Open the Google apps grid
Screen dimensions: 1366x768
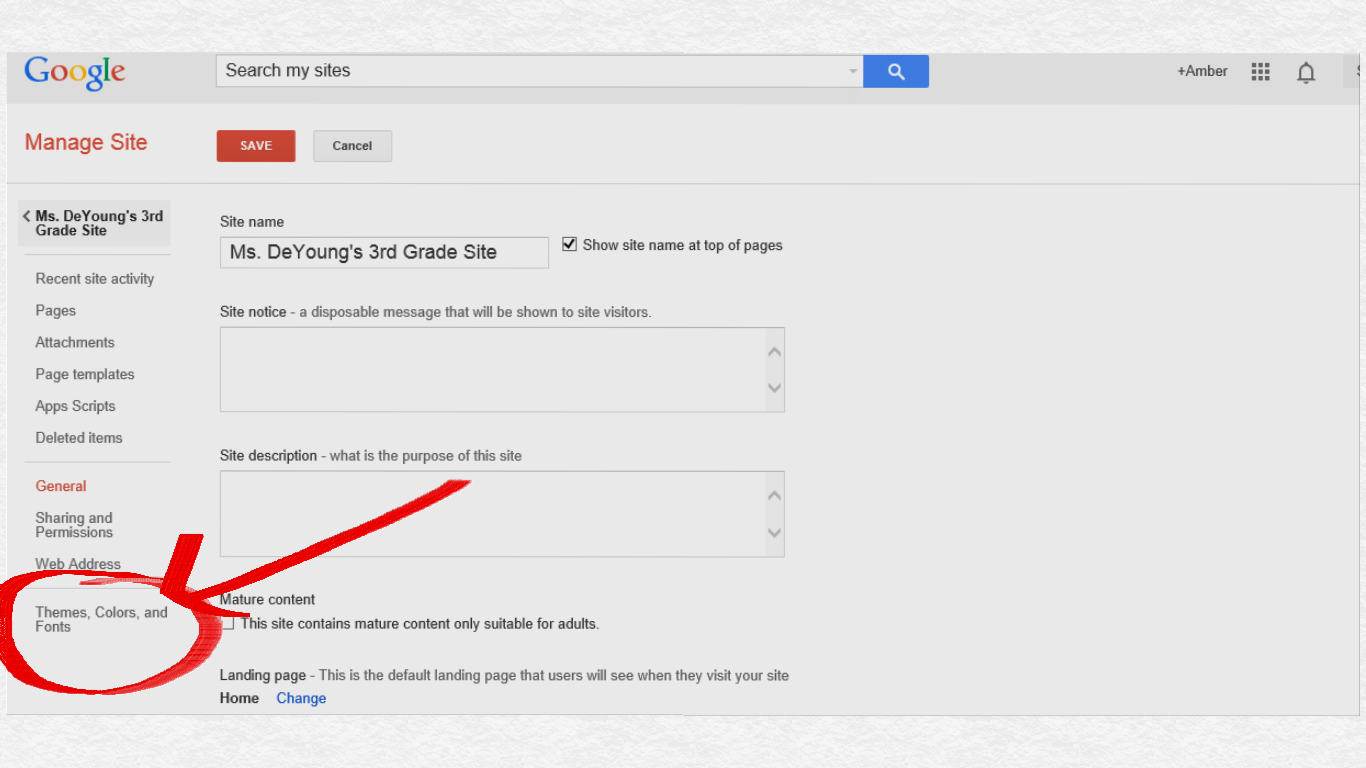click(1260, 71)
